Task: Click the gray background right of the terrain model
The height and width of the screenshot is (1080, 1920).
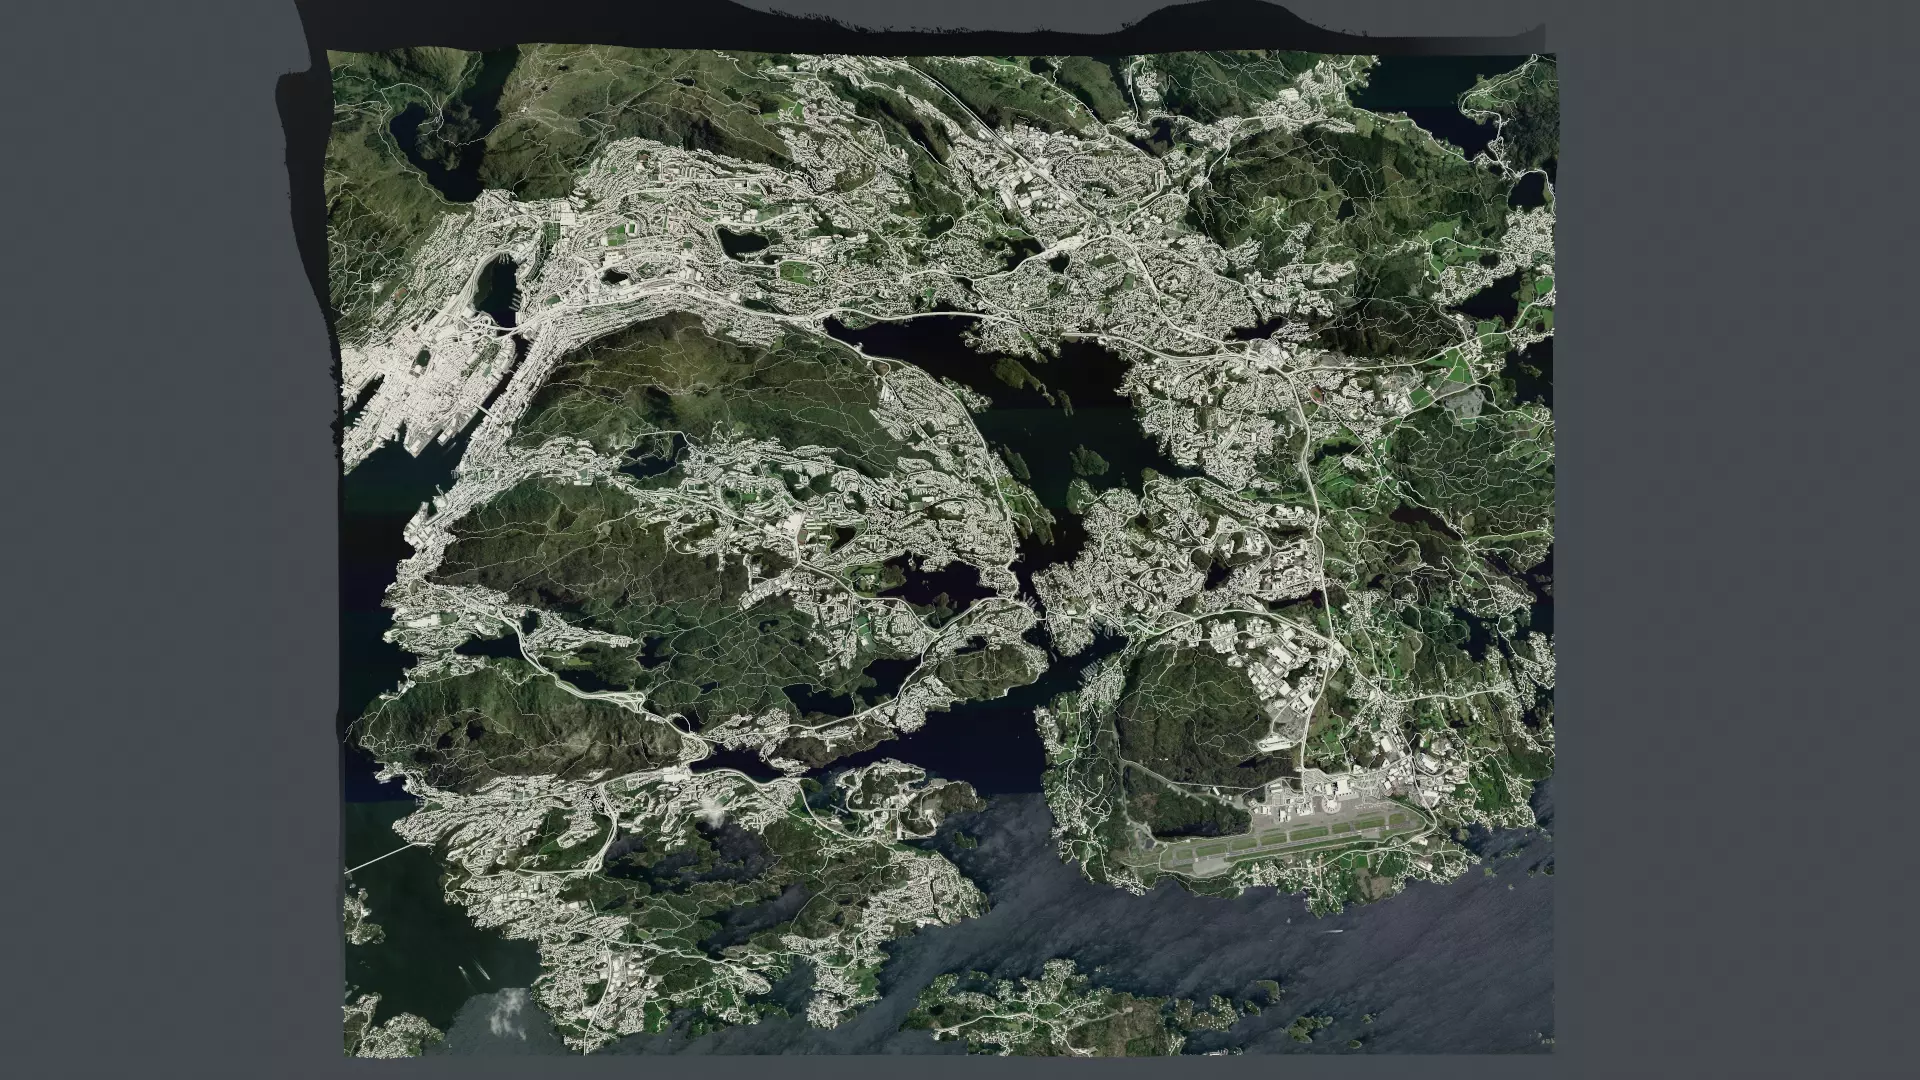Action: point(1740,540)
